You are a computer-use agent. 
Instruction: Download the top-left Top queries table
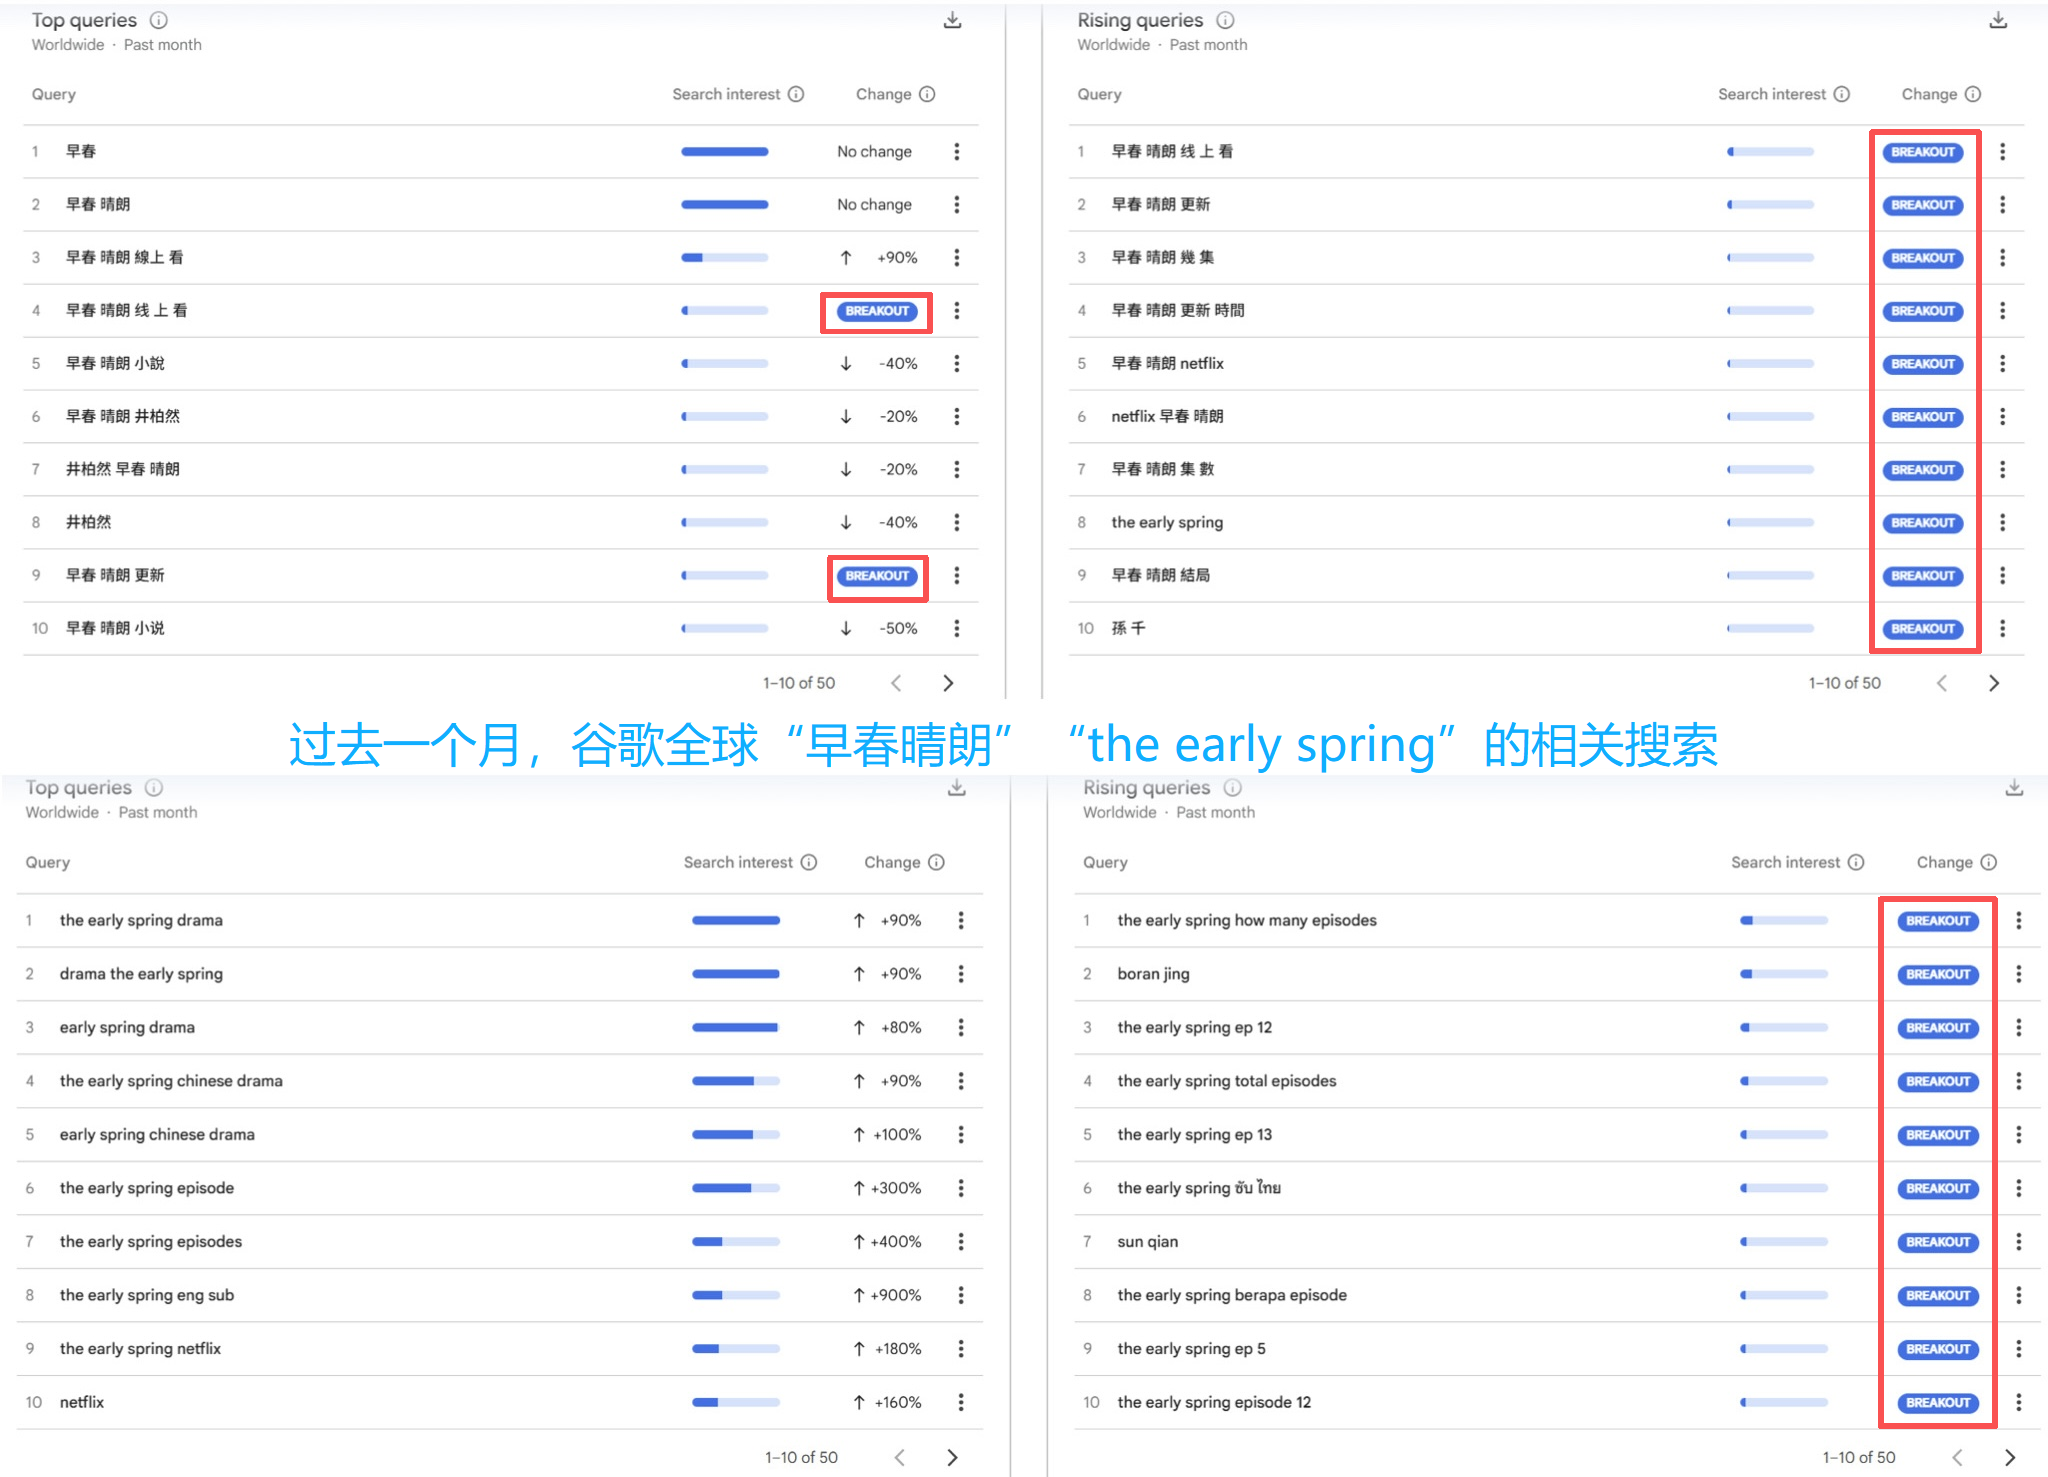click(x=953, y=20)
